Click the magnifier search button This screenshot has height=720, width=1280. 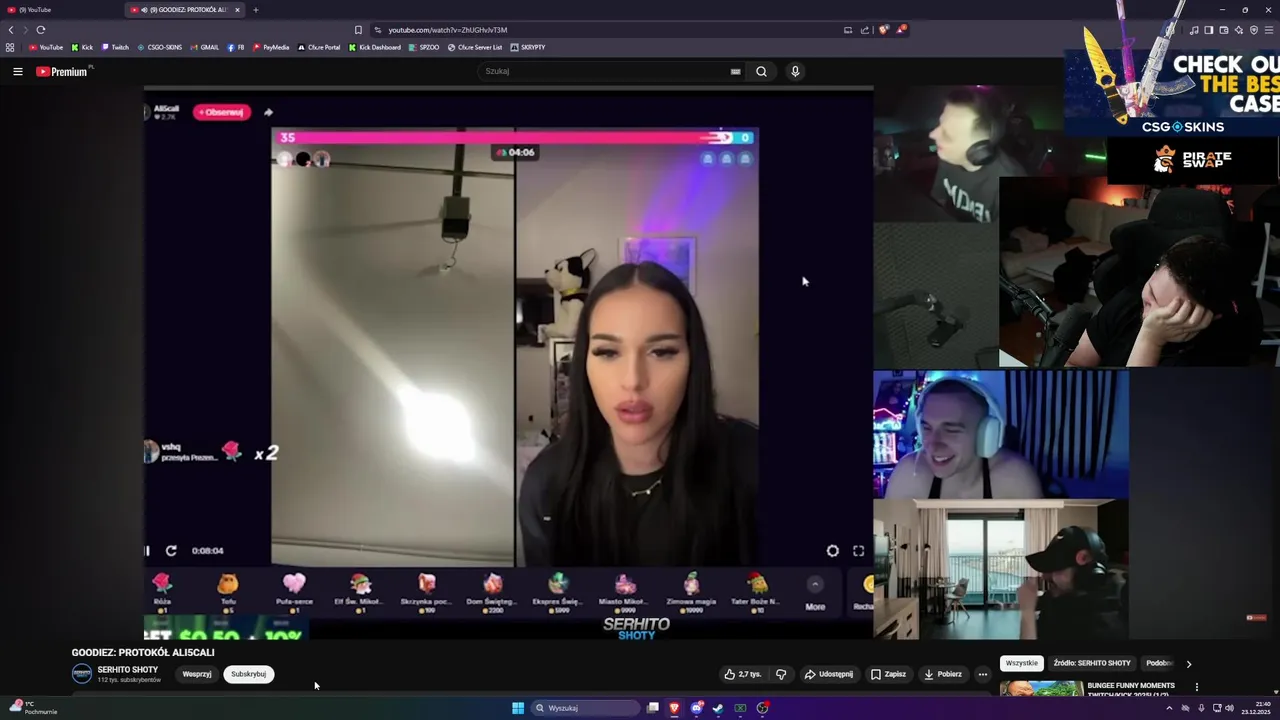(x=761, y=71)
